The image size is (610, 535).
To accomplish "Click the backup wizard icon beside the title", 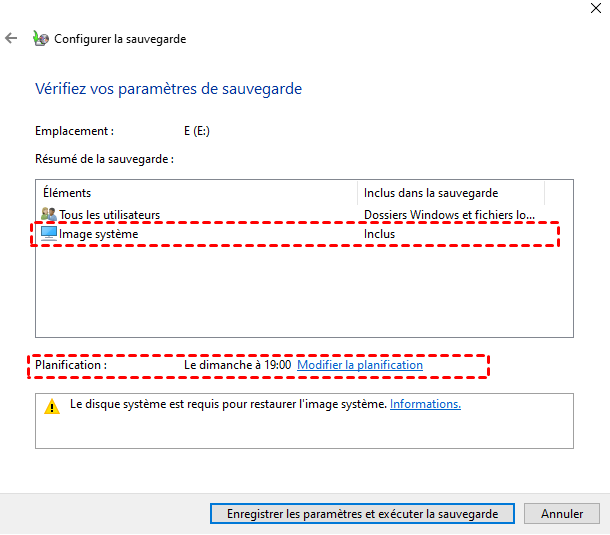I will click(40, 39).
